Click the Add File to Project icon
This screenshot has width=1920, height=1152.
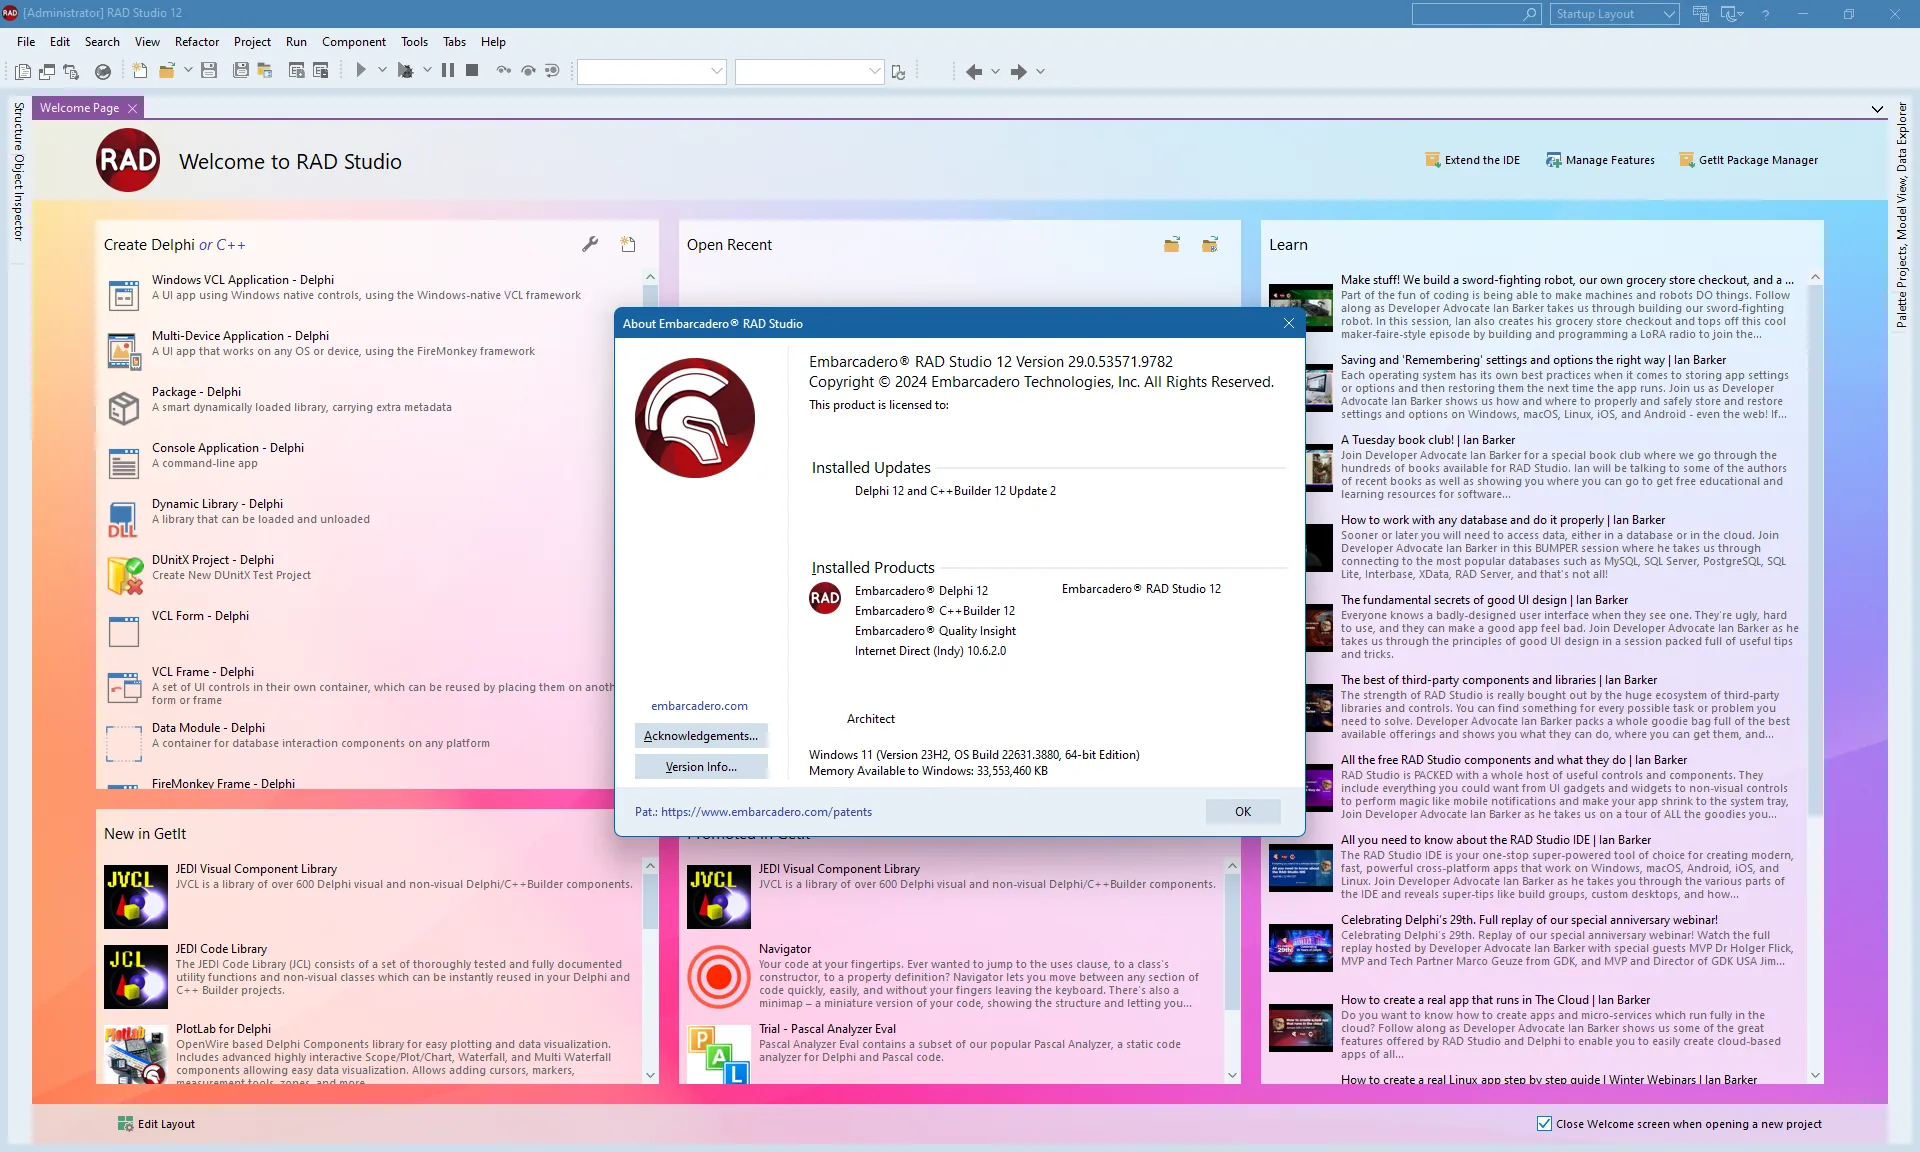(297, 71)
